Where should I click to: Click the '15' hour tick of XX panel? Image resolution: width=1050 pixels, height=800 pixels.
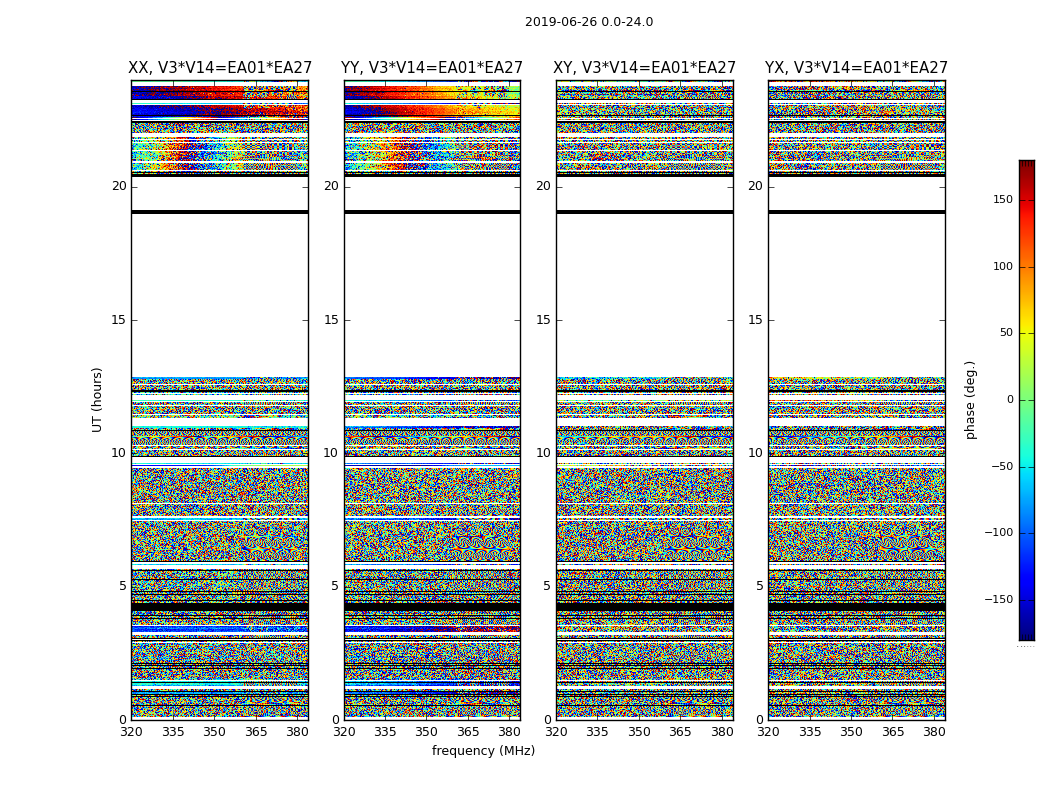pyautogui.click(x=119, y=320)
